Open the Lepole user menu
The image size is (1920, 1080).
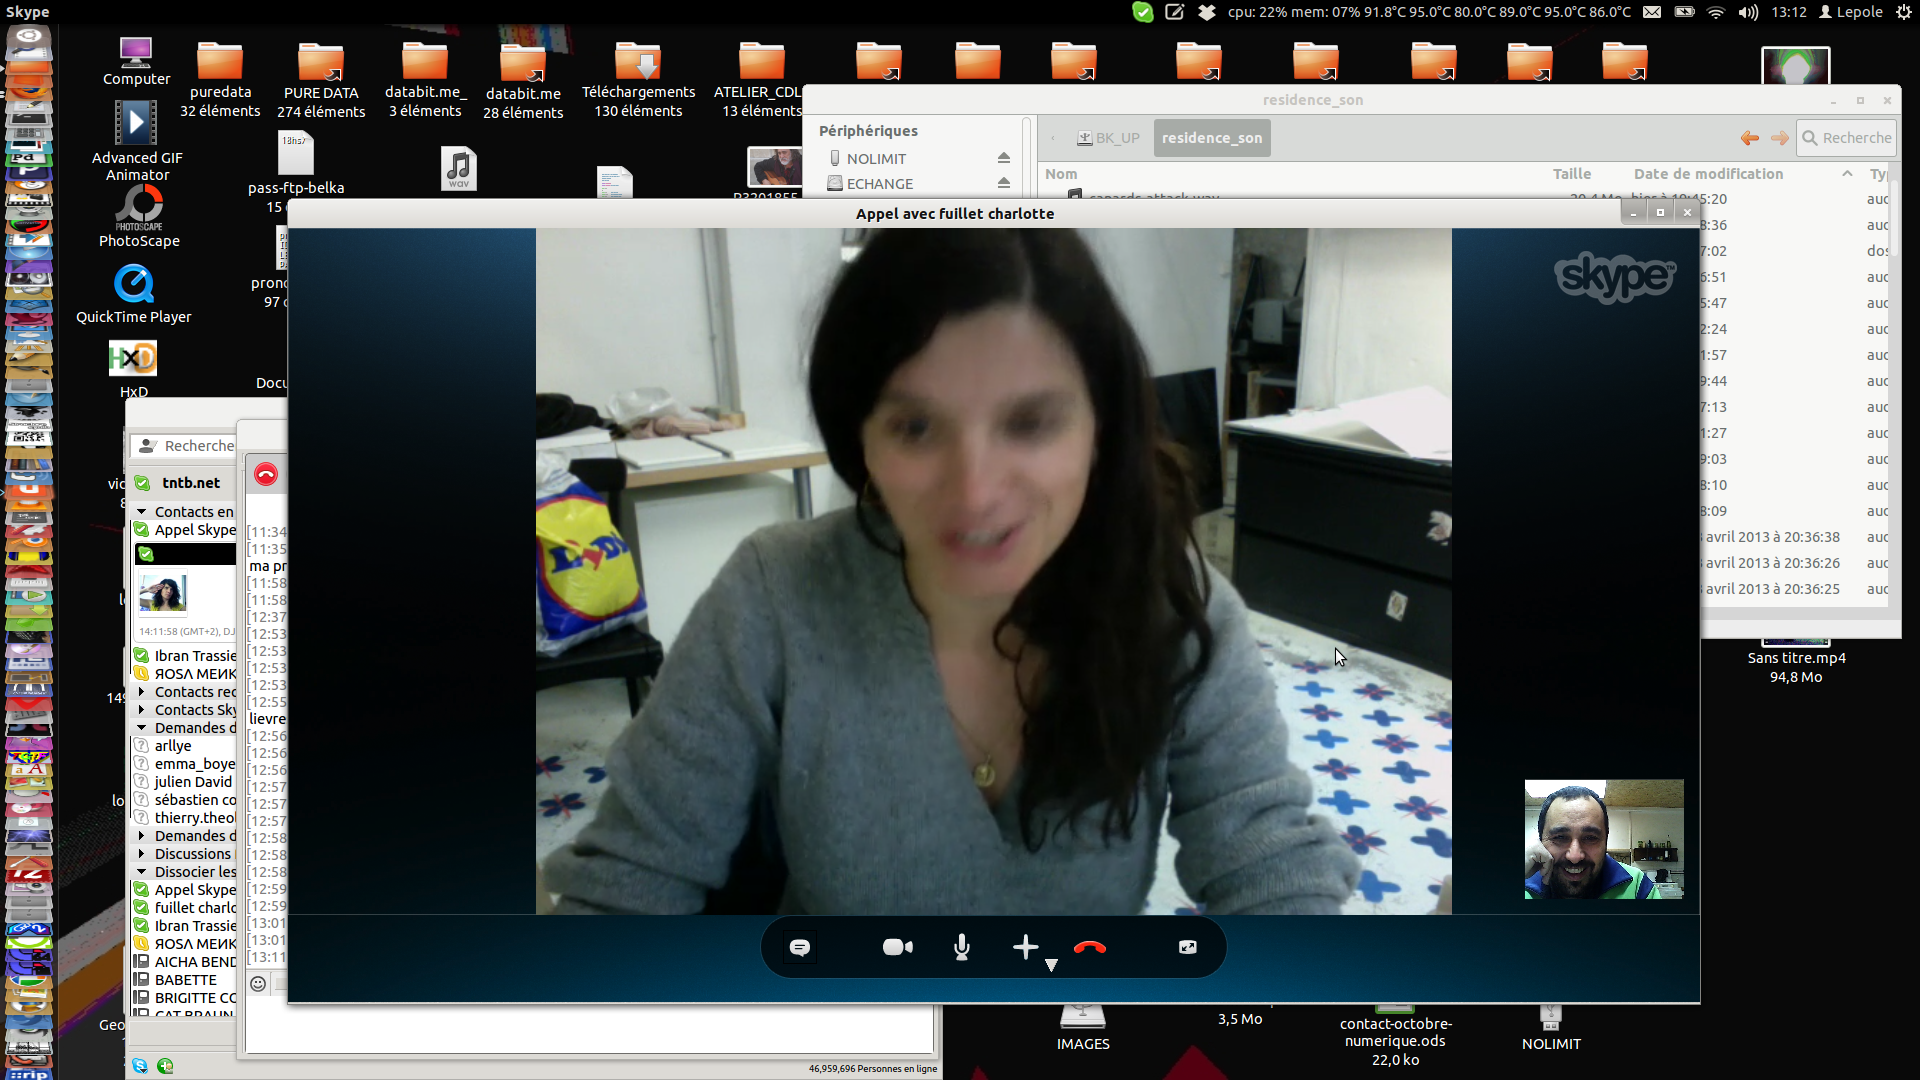[x=1851, y=12]
